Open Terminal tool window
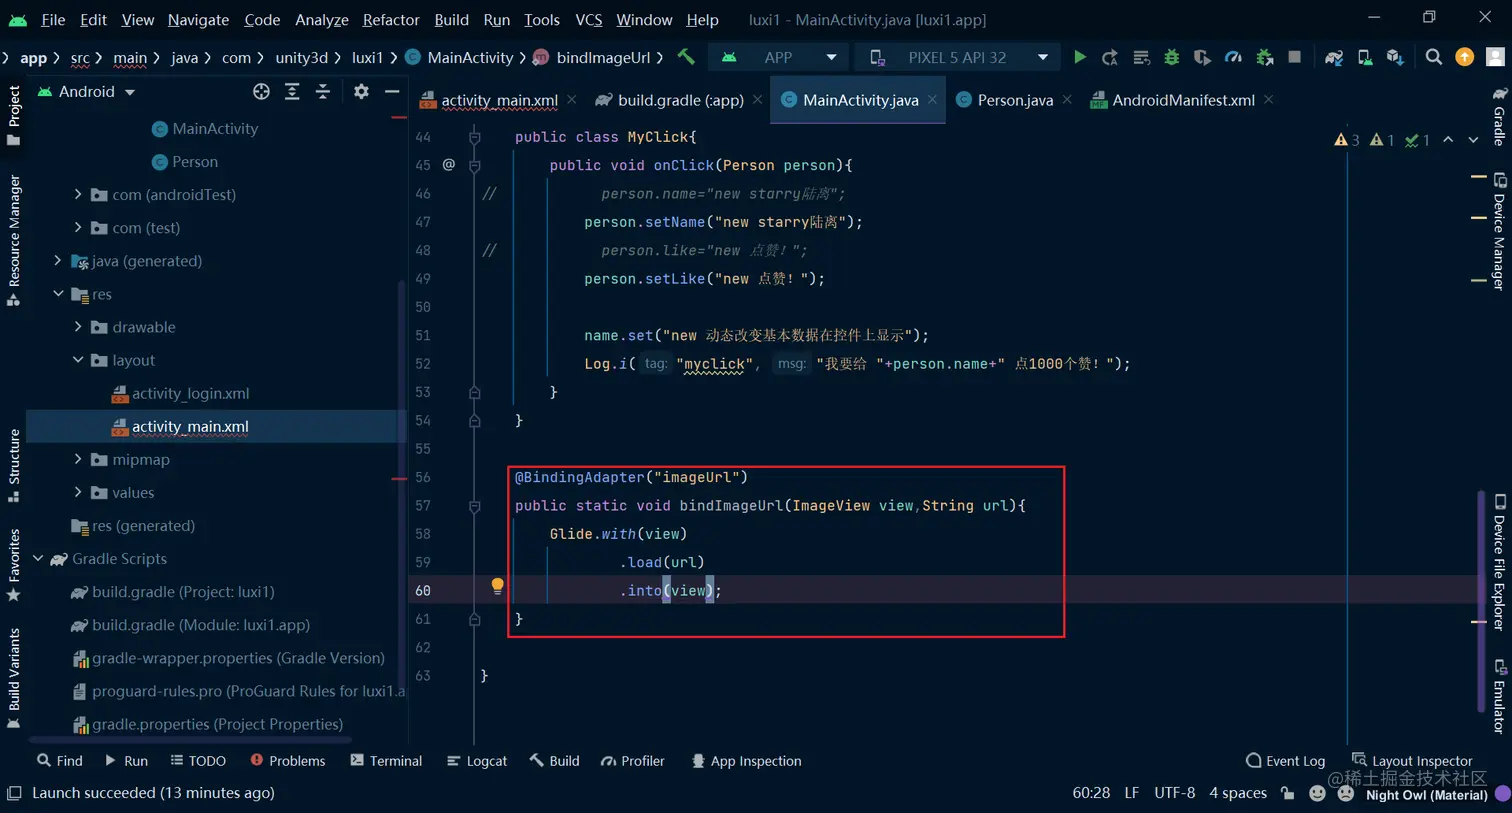The width and height of the screenshot is (1512, 813). click(386, 761)
